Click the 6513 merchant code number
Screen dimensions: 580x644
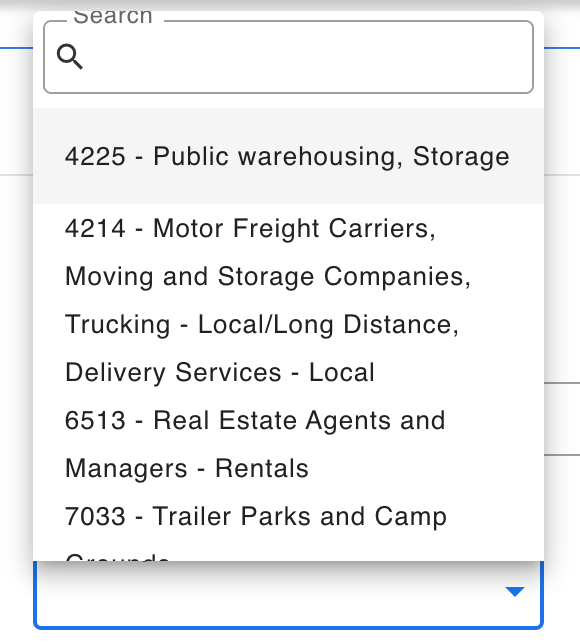click(95, 421)
